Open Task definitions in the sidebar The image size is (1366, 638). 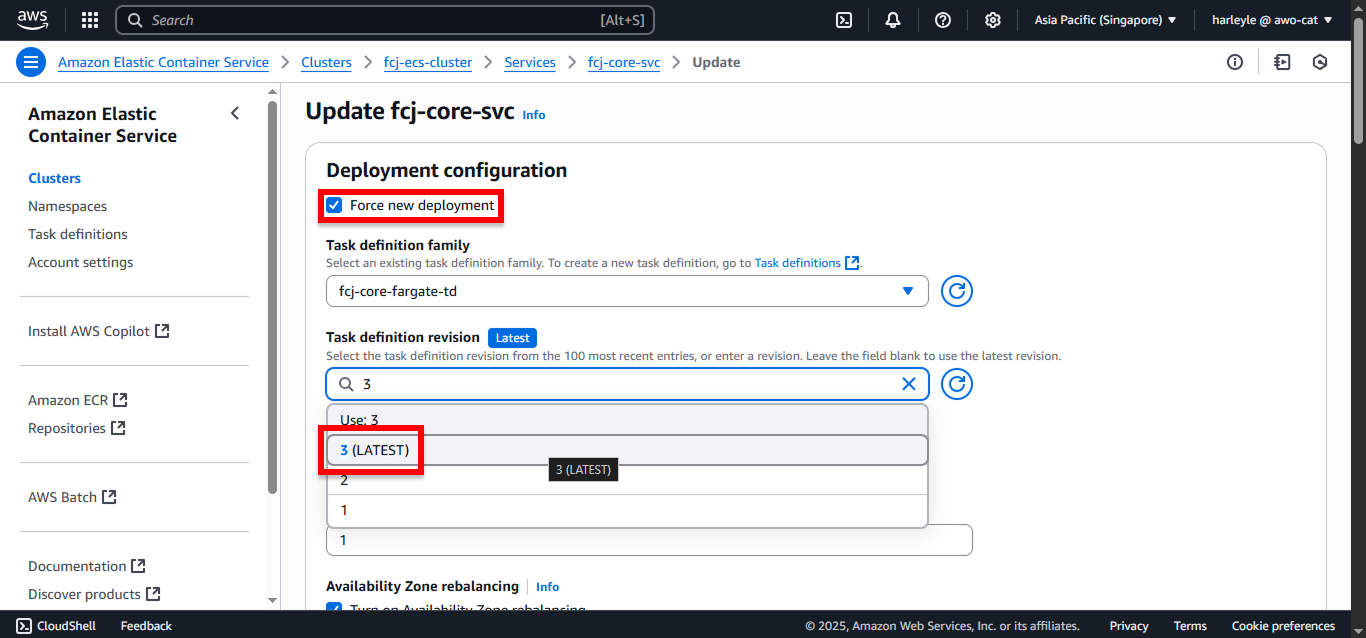click(78, 234)
